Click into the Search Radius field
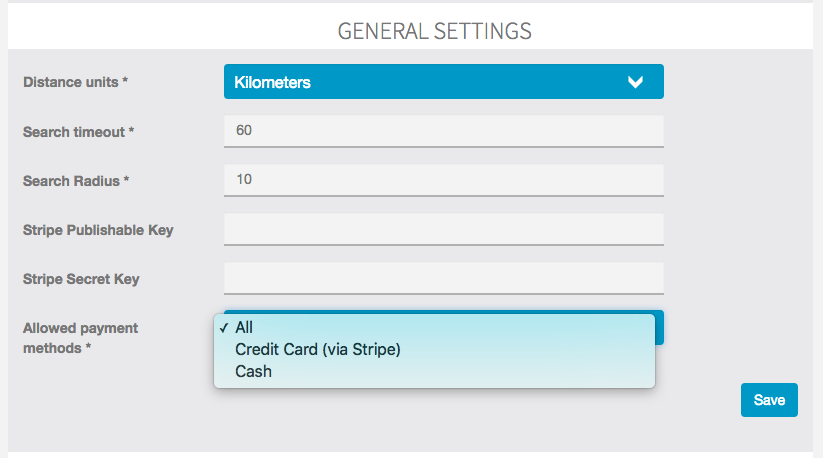This screenshot has width=823, height=458. coord(443,180)
